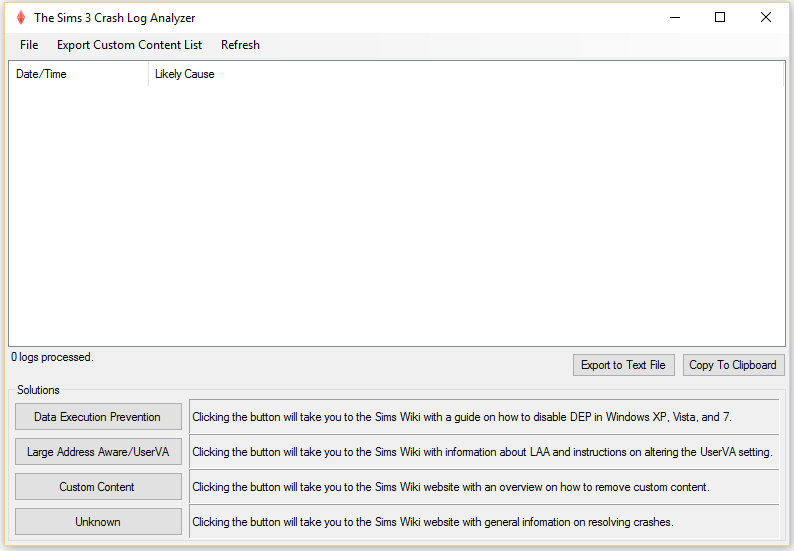This screenshot has width=794, height=551.
Task: Open the File menu
Action: coord(29,45)
